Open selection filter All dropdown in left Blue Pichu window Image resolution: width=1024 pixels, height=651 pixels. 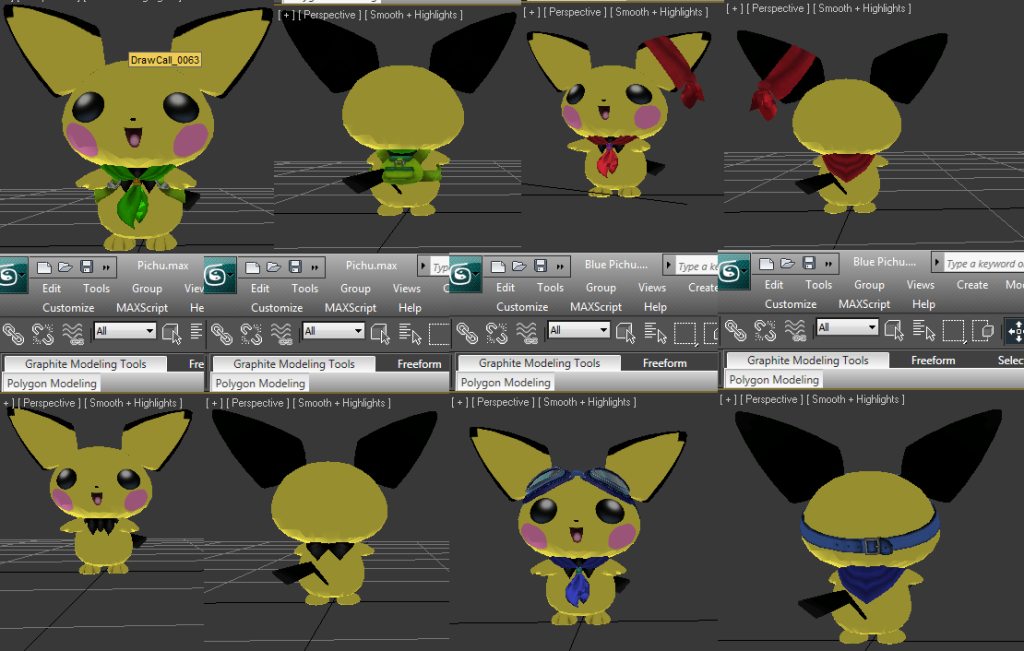[x=579, y=330]
